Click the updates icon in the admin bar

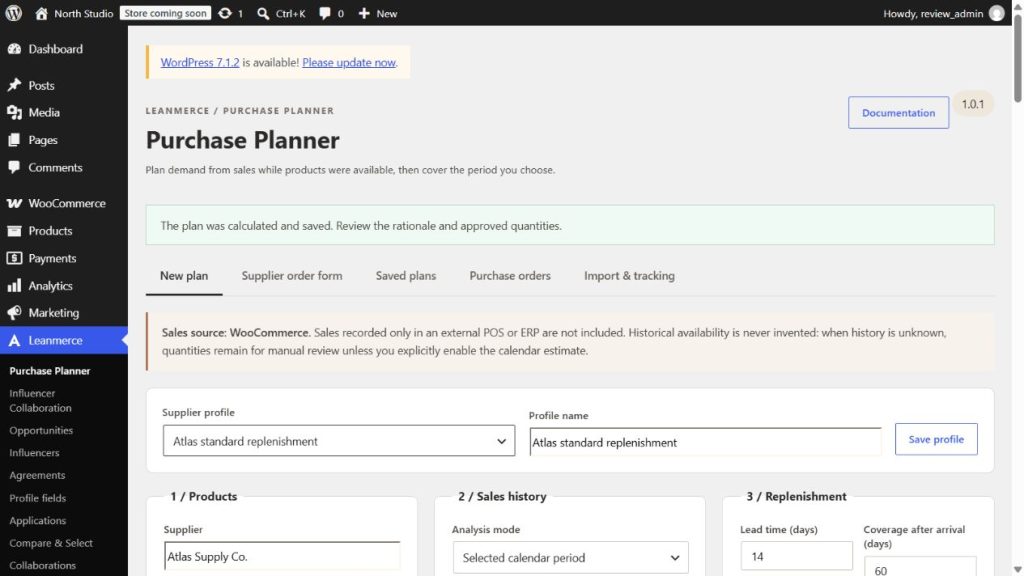click(x=225, y=13)
